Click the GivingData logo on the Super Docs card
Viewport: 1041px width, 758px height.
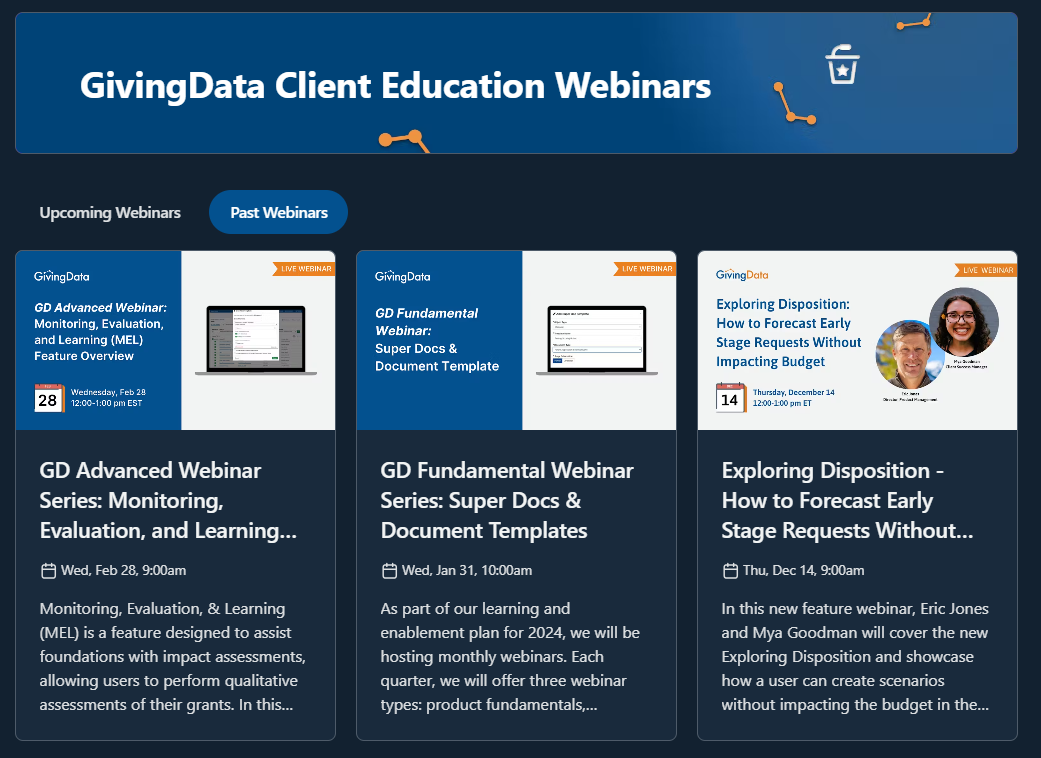pyautogui.click(x=403, y=275)
